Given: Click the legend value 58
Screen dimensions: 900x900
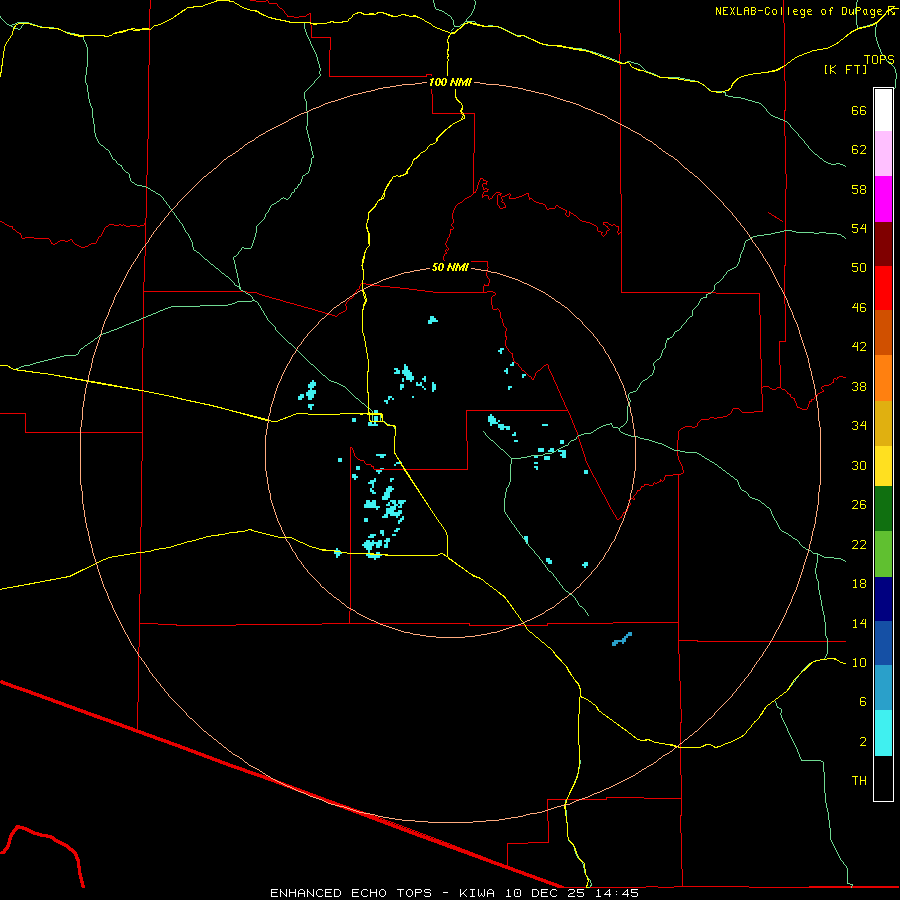Looking at the screenshot, I should (859, 189).
